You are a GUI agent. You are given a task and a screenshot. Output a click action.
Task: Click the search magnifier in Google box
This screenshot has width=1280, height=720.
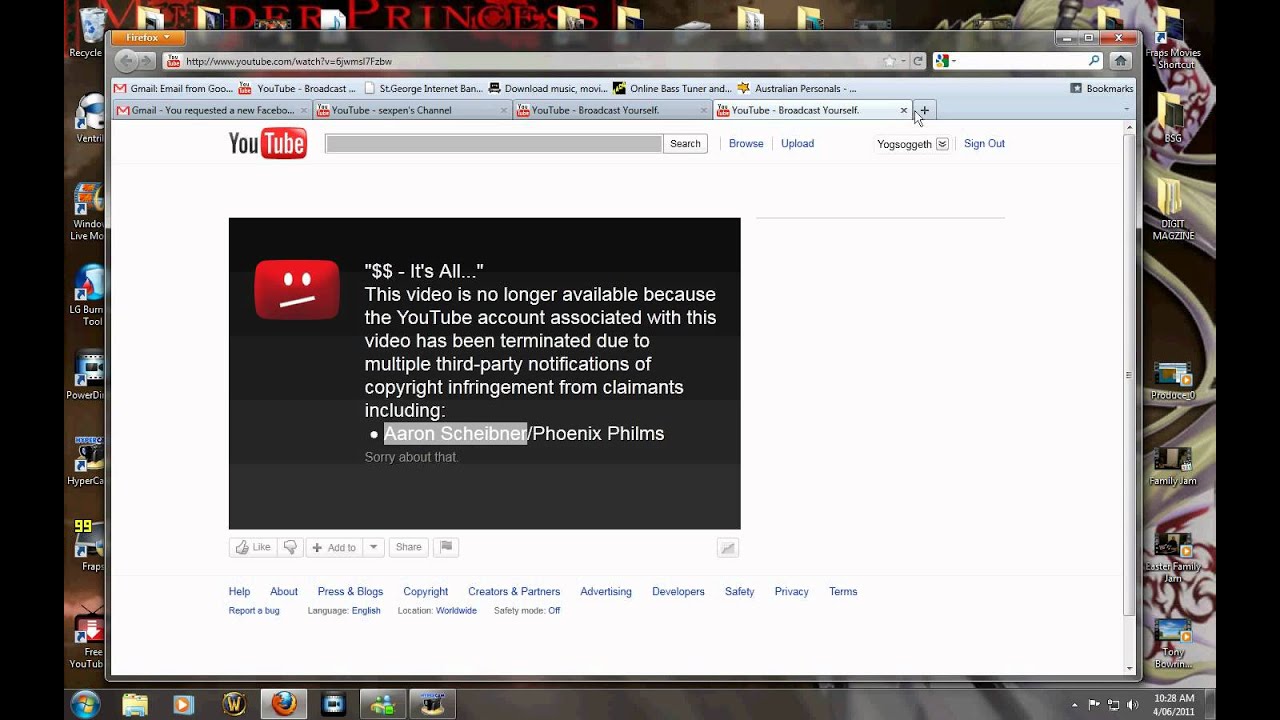tap(1094, 61)
